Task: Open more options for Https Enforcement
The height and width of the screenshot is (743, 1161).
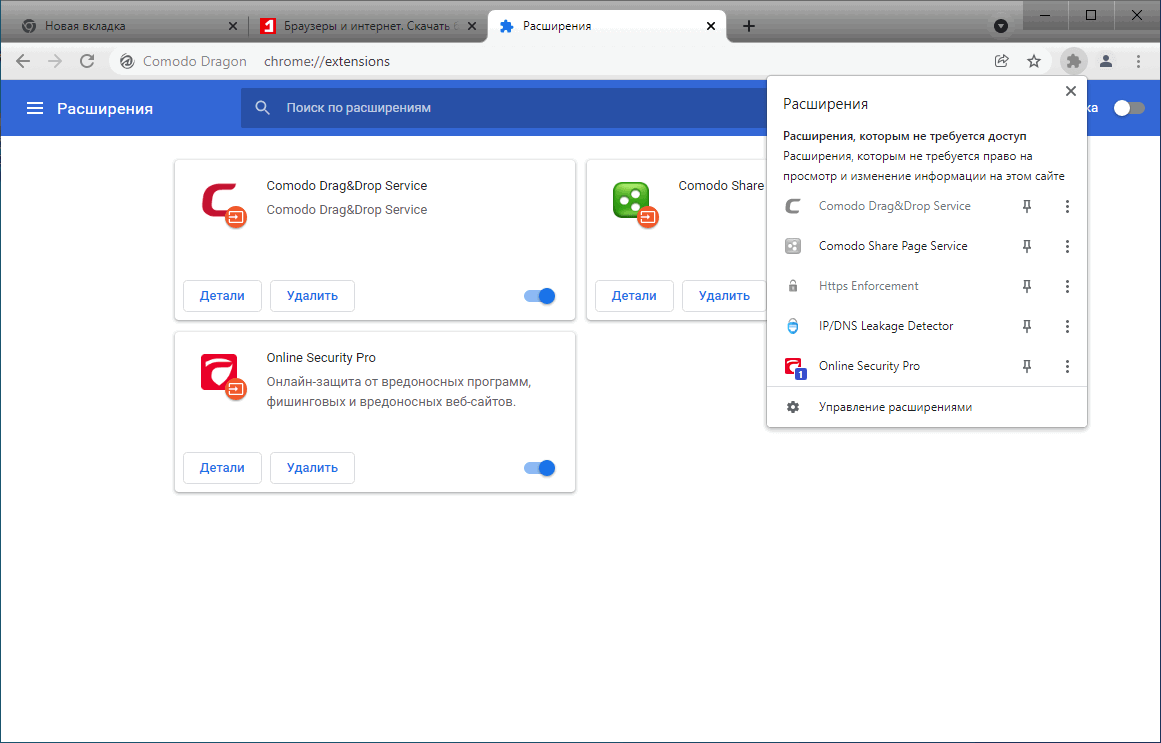Action: [1067, 287]
